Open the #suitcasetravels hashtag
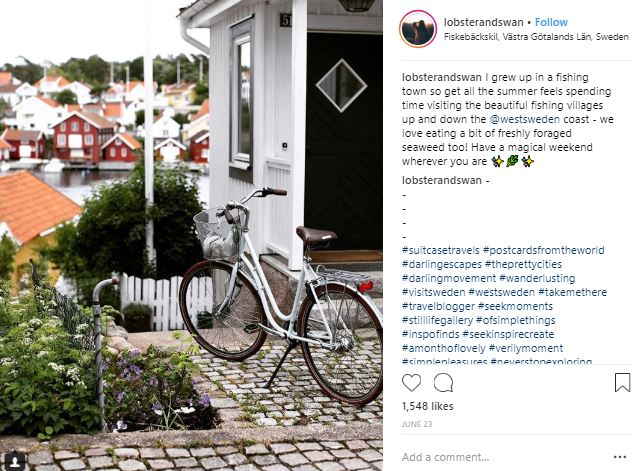 tap(440, 250)
